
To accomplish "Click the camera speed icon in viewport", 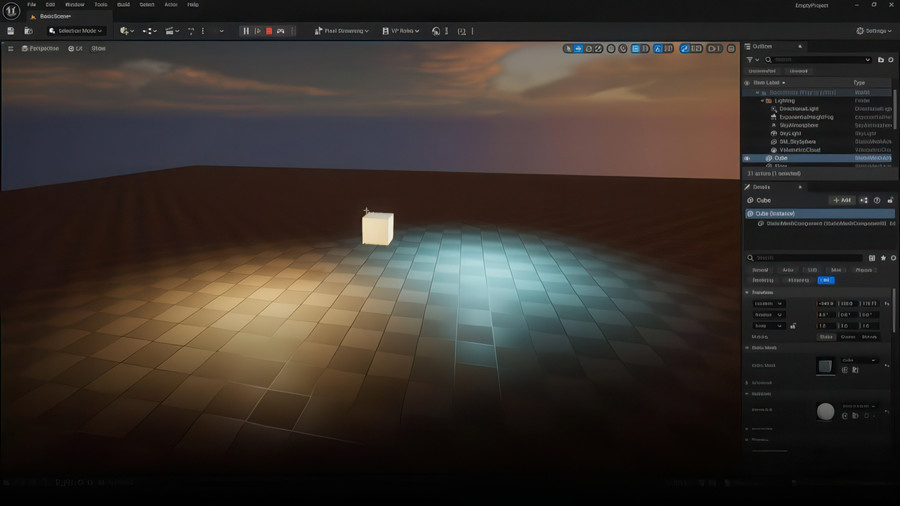I will (x=714, y=49).
